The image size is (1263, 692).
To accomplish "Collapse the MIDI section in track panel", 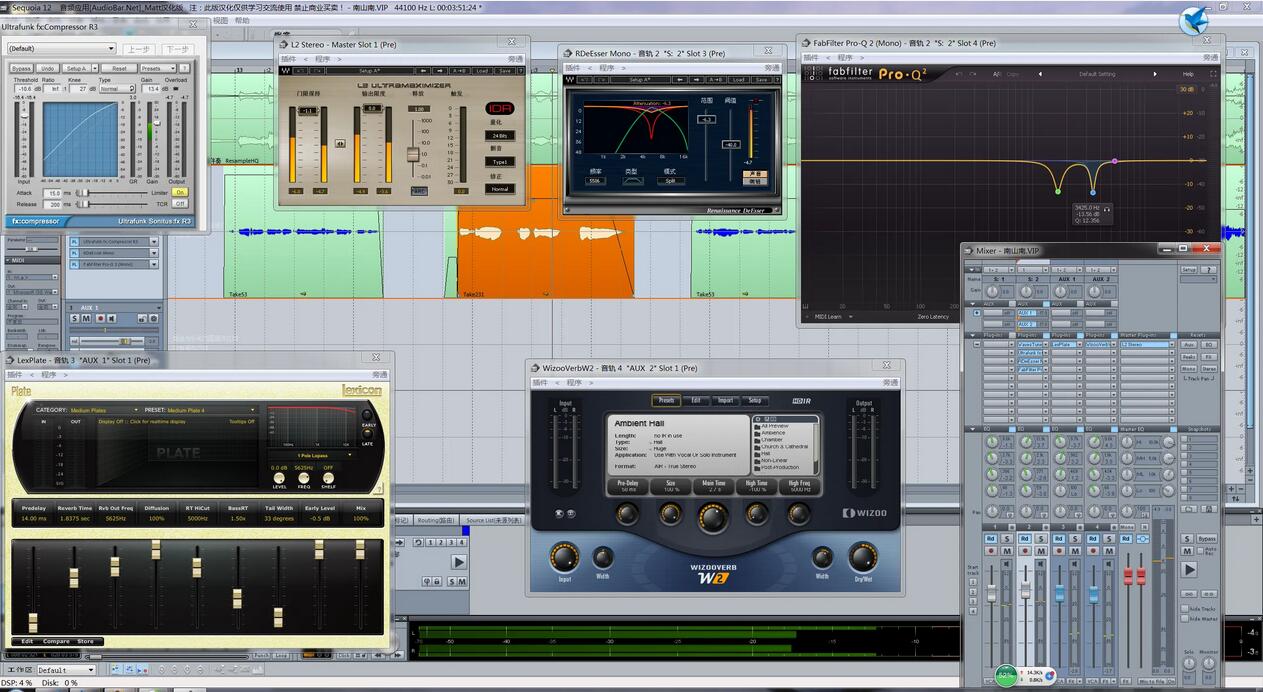I will 7,260.
